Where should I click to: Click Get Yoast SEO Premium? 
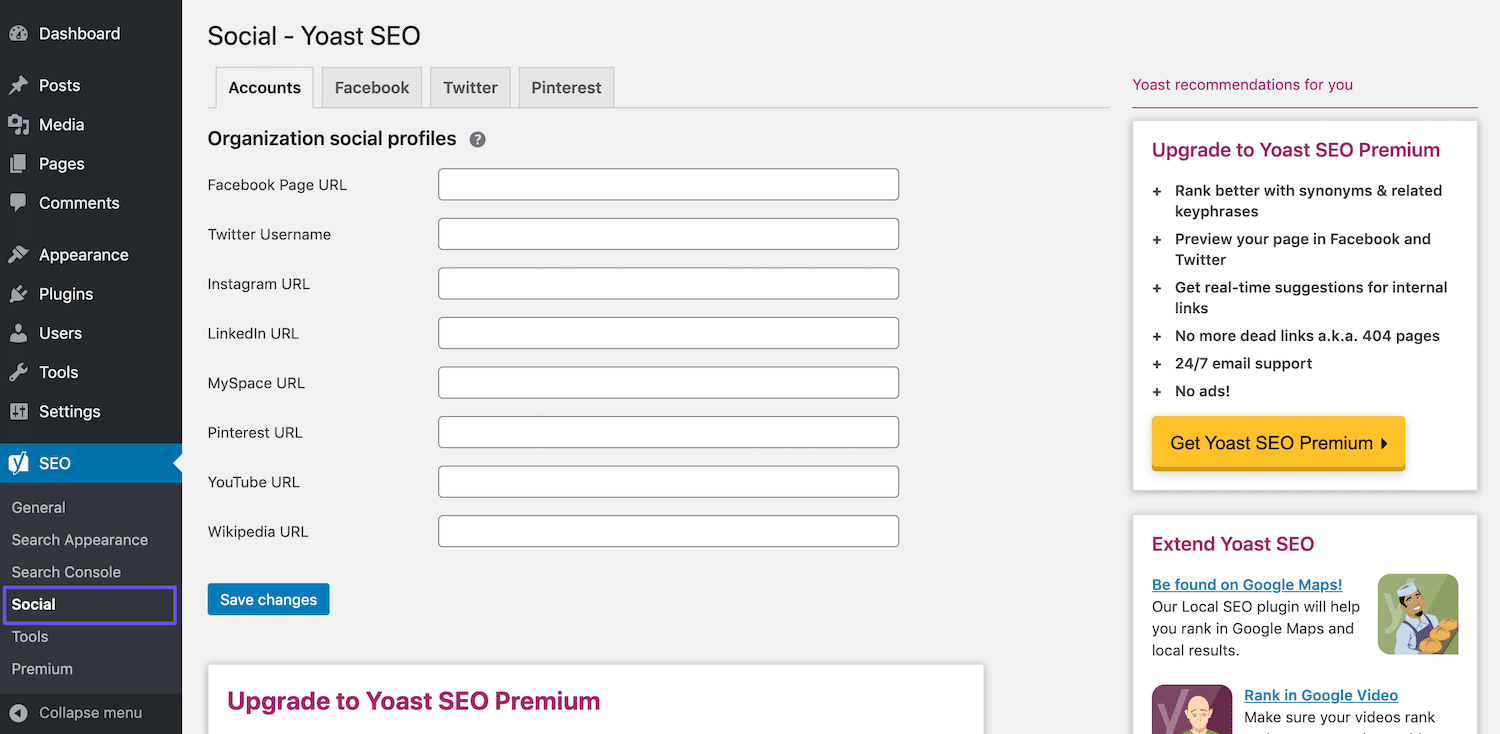click(x=1278, y=442)
